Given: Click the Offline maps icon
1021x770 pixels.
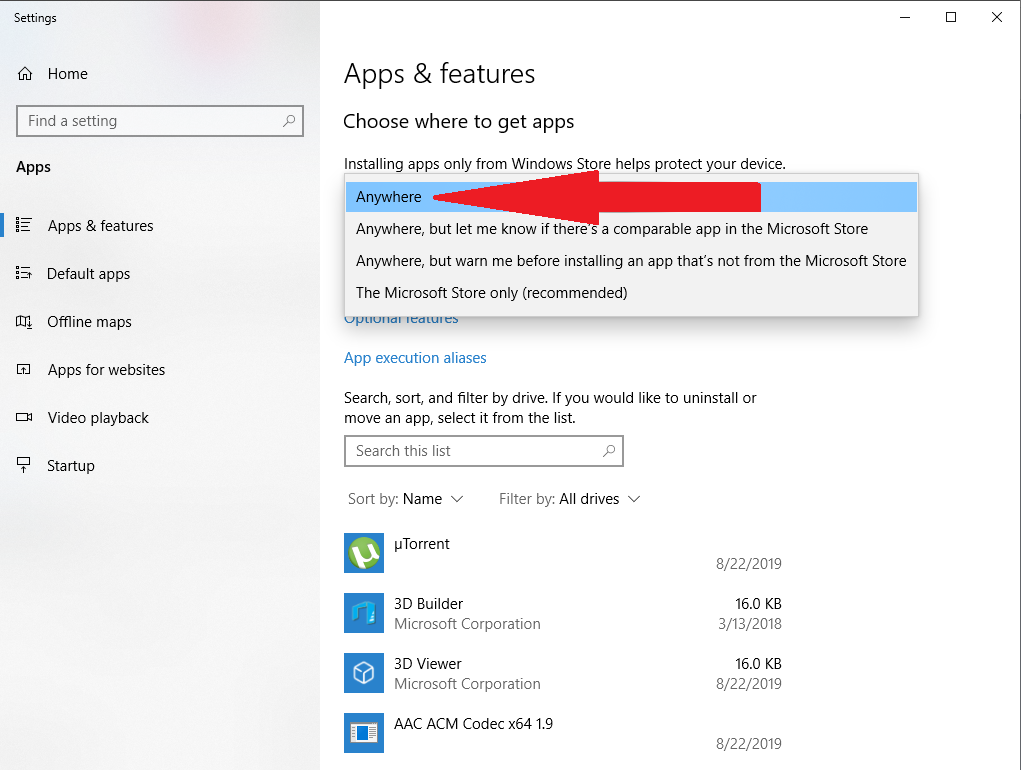Looking at the screenshot, I should point(24,322).
